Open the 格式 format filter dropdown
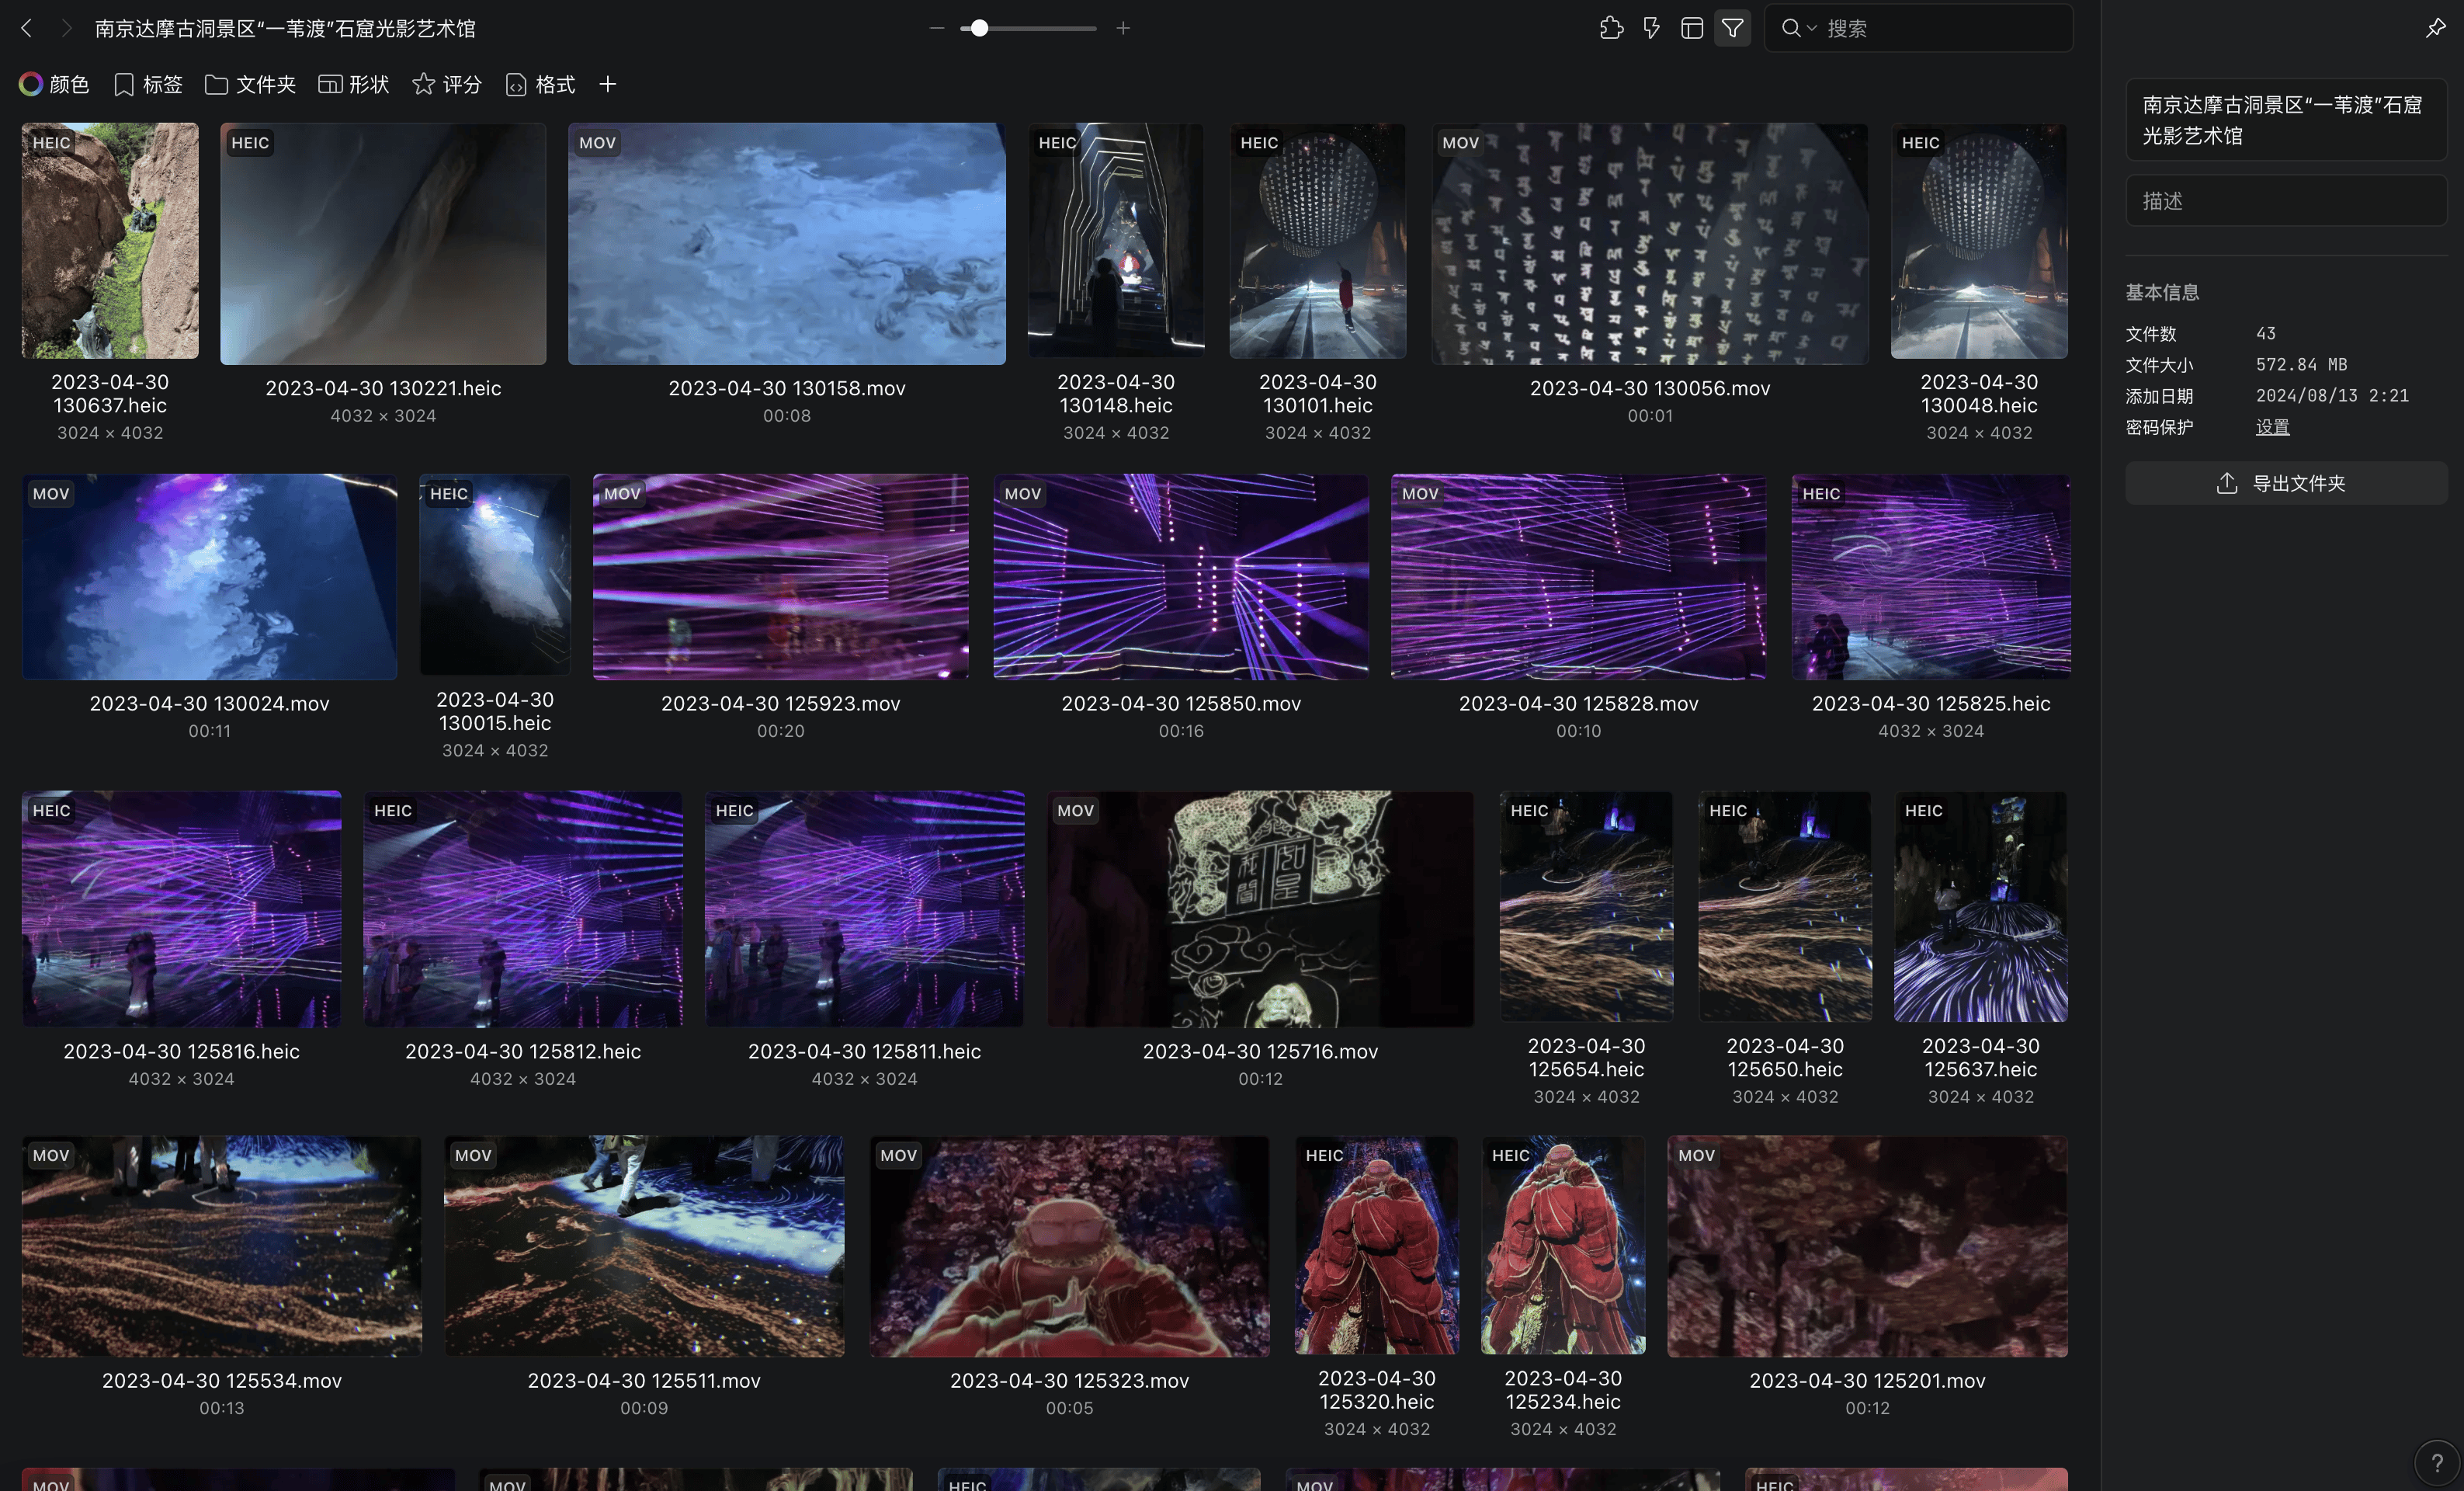Screen dimensions: 2464x1491 (540, 84)
